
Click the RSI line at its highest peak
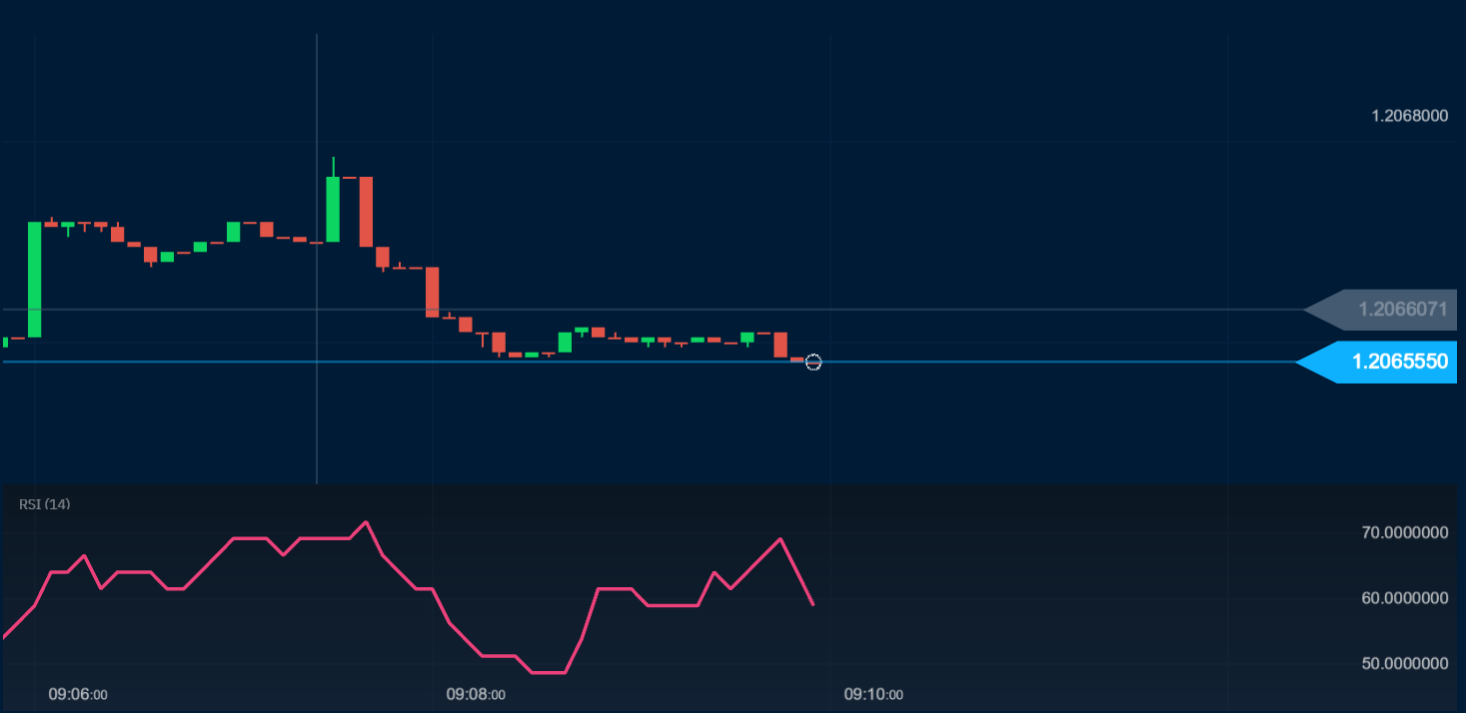click(366, 522)
